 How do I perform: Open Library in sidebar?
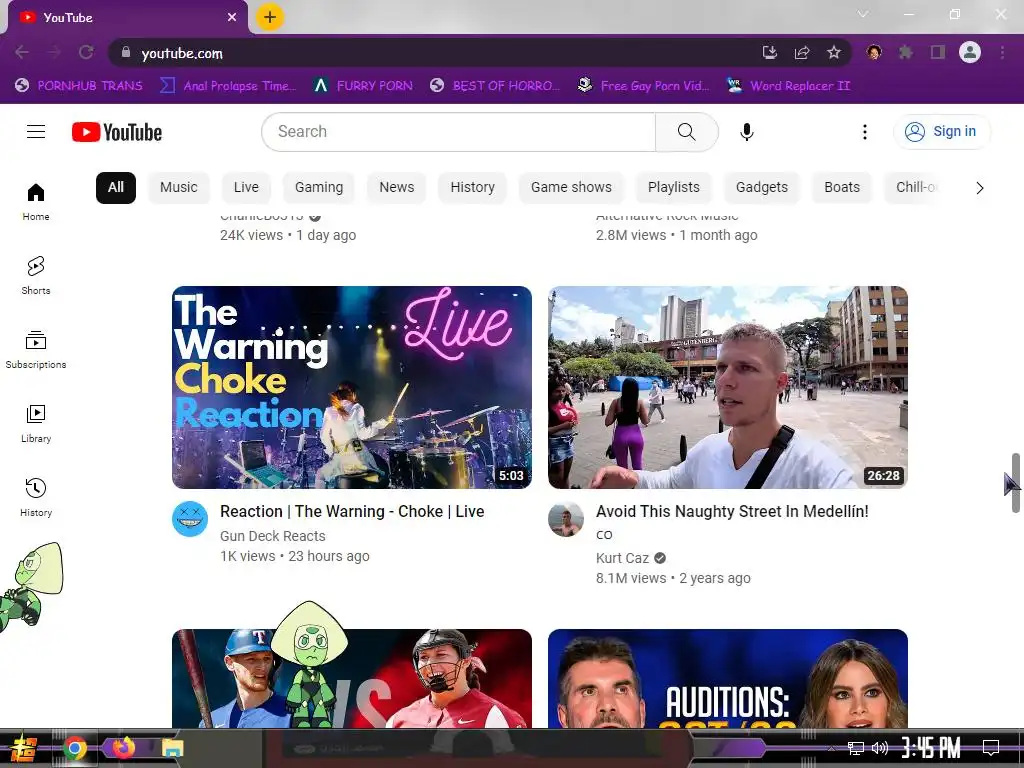(x=36, y=423)
